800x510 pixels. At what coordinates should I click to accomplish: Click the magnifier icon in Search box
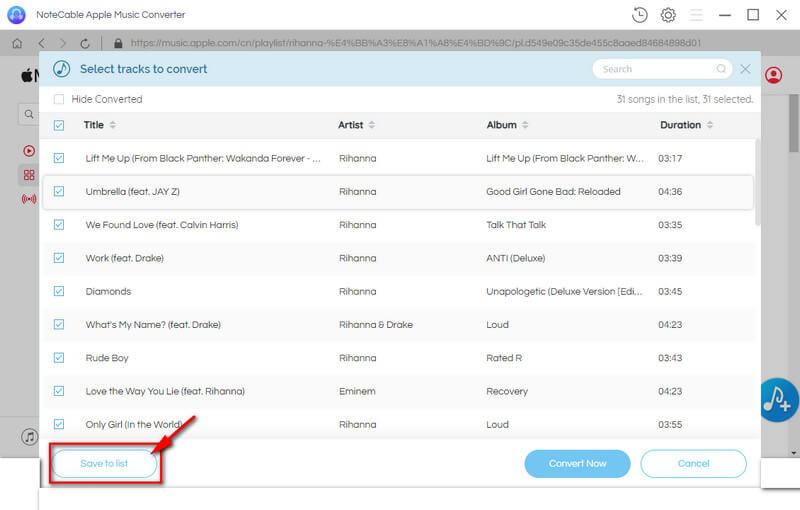(x=721, y=69)
